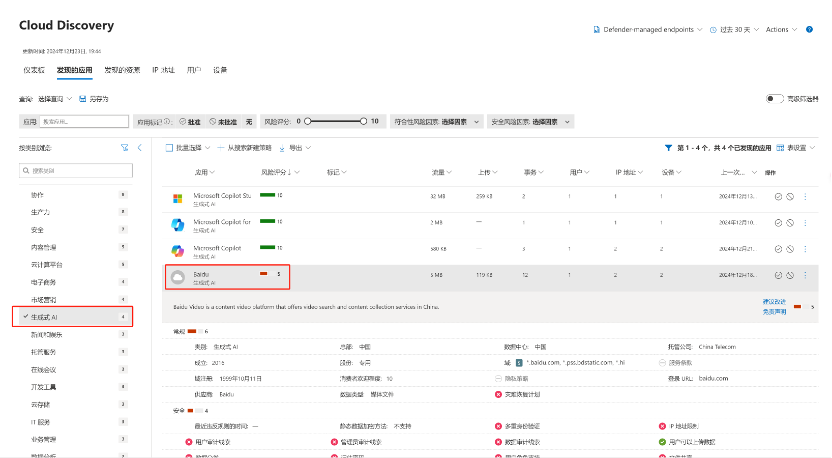832x458 pixels.
Task: Click the search magnifier in category search
Action: coord(26,171)
